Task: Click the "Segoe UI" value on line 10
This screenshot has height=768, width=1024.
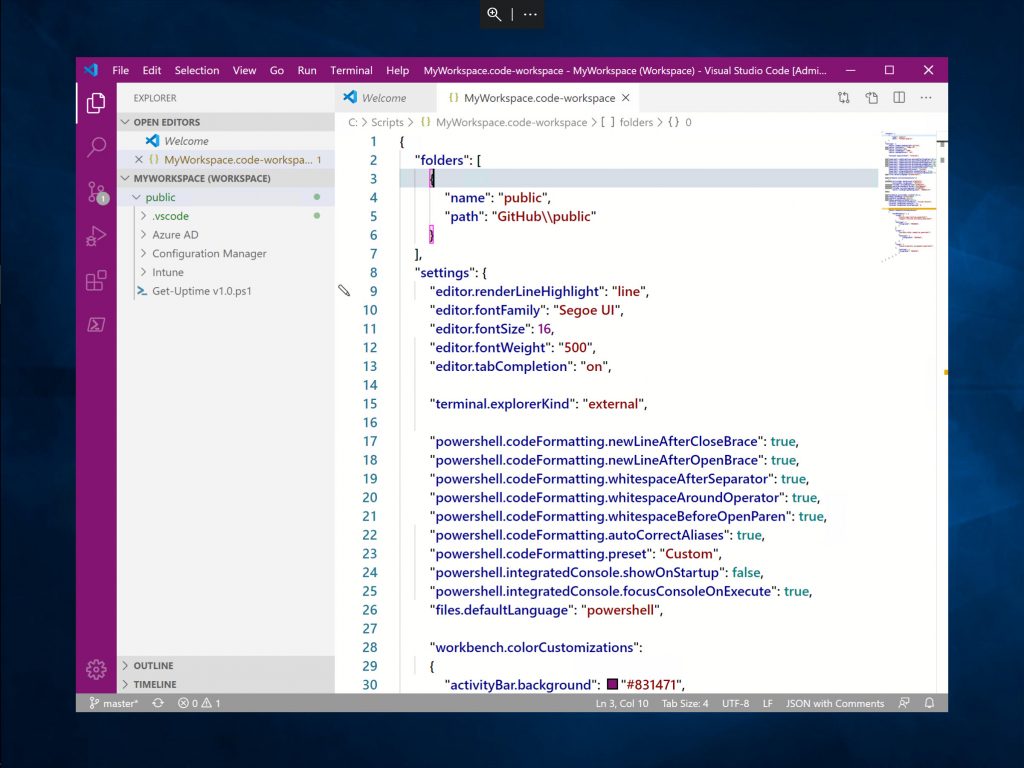Action: 587,310
